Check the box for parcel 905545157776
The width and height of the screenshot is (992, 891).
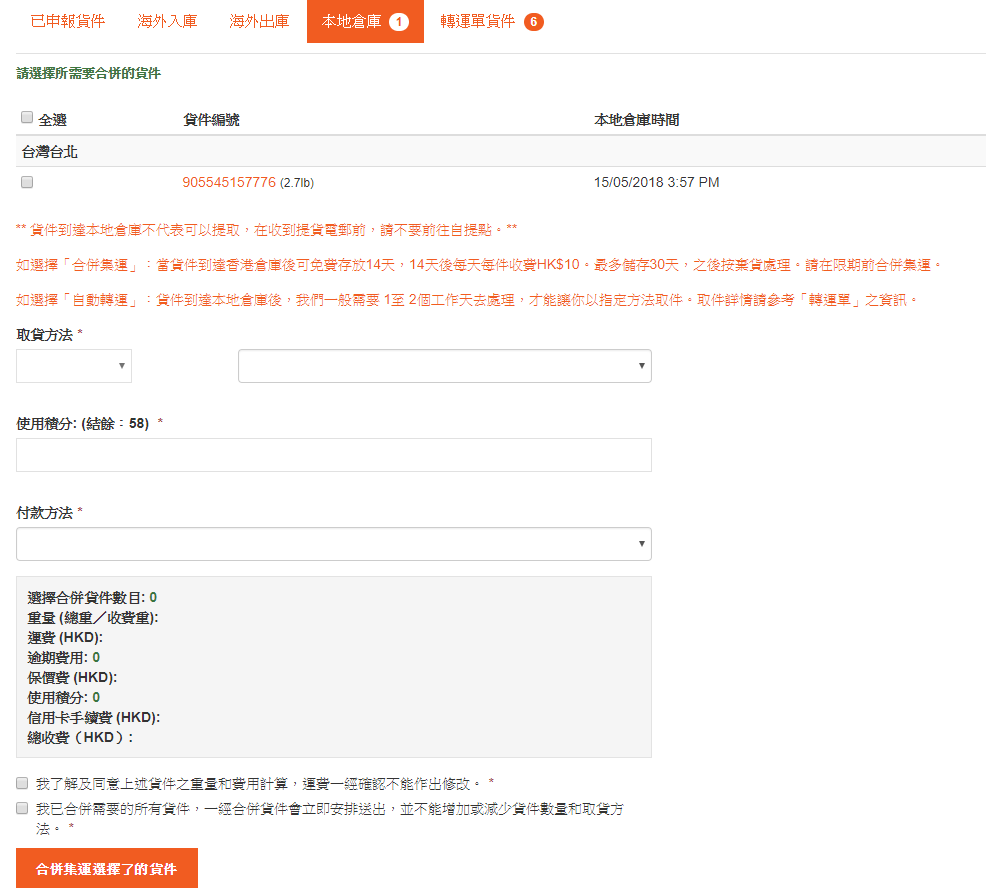27,182
